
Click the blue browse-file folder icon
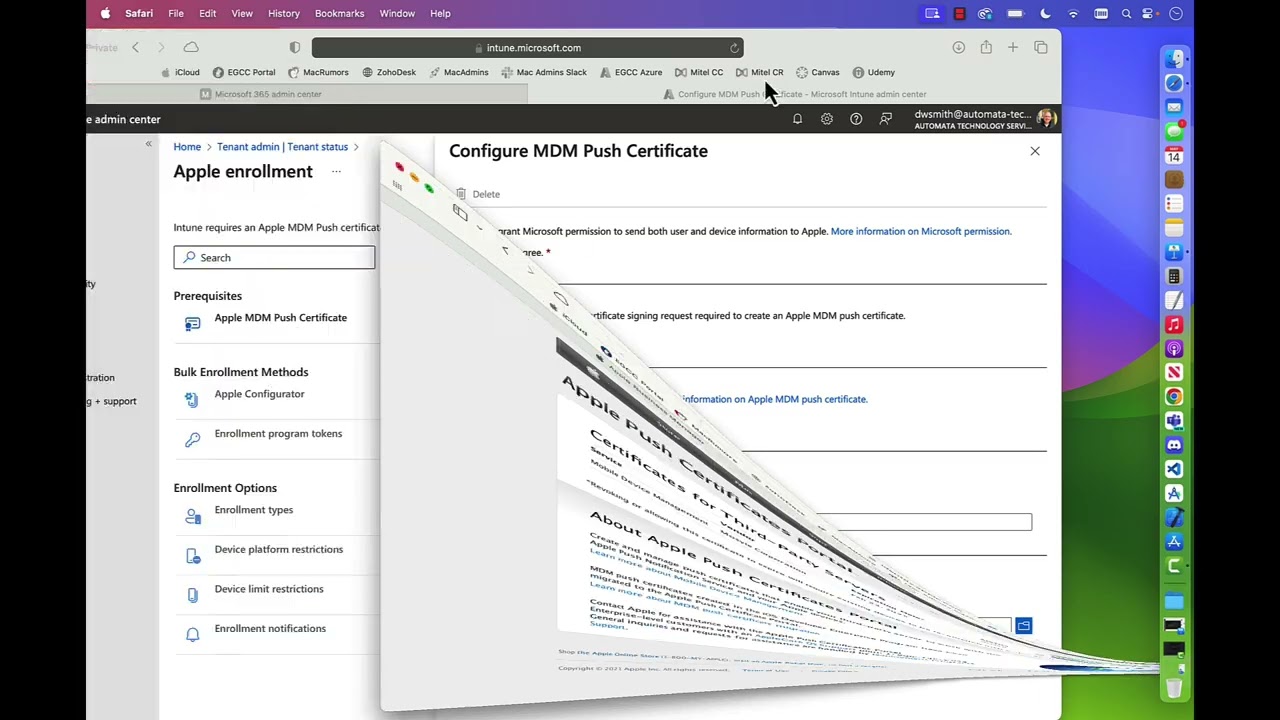click(x=1023, y=626)
